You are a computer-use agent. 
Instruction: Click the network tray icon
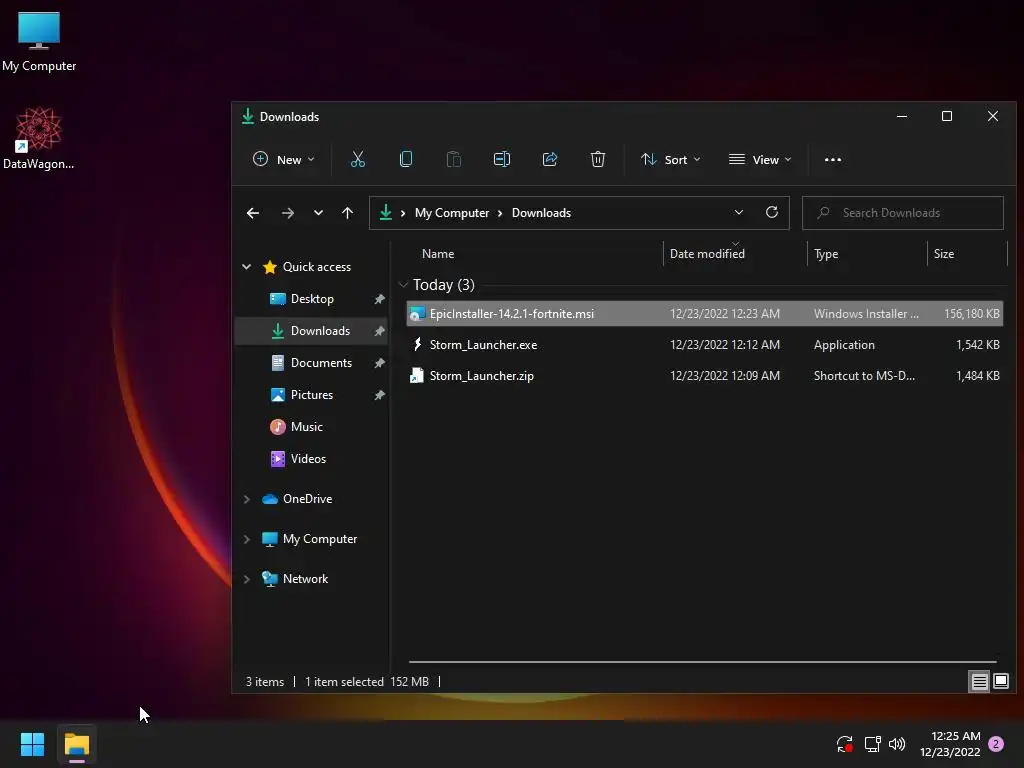[x=872, y=744]
